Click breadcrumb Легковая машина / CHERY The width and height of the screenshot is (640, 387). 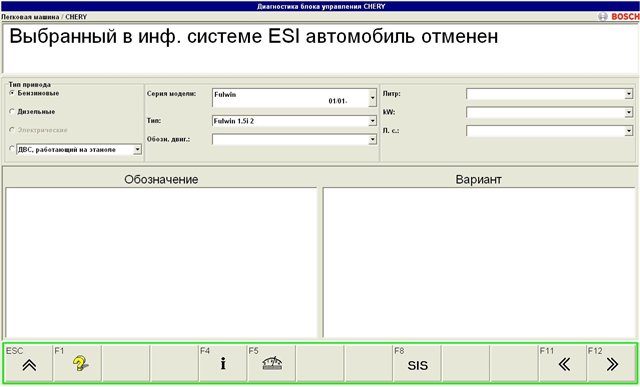44,17
